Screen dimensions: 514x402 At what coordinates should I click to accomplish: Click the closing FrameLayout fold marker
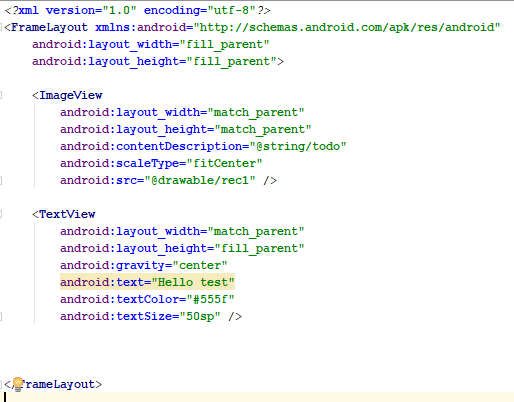1,384
